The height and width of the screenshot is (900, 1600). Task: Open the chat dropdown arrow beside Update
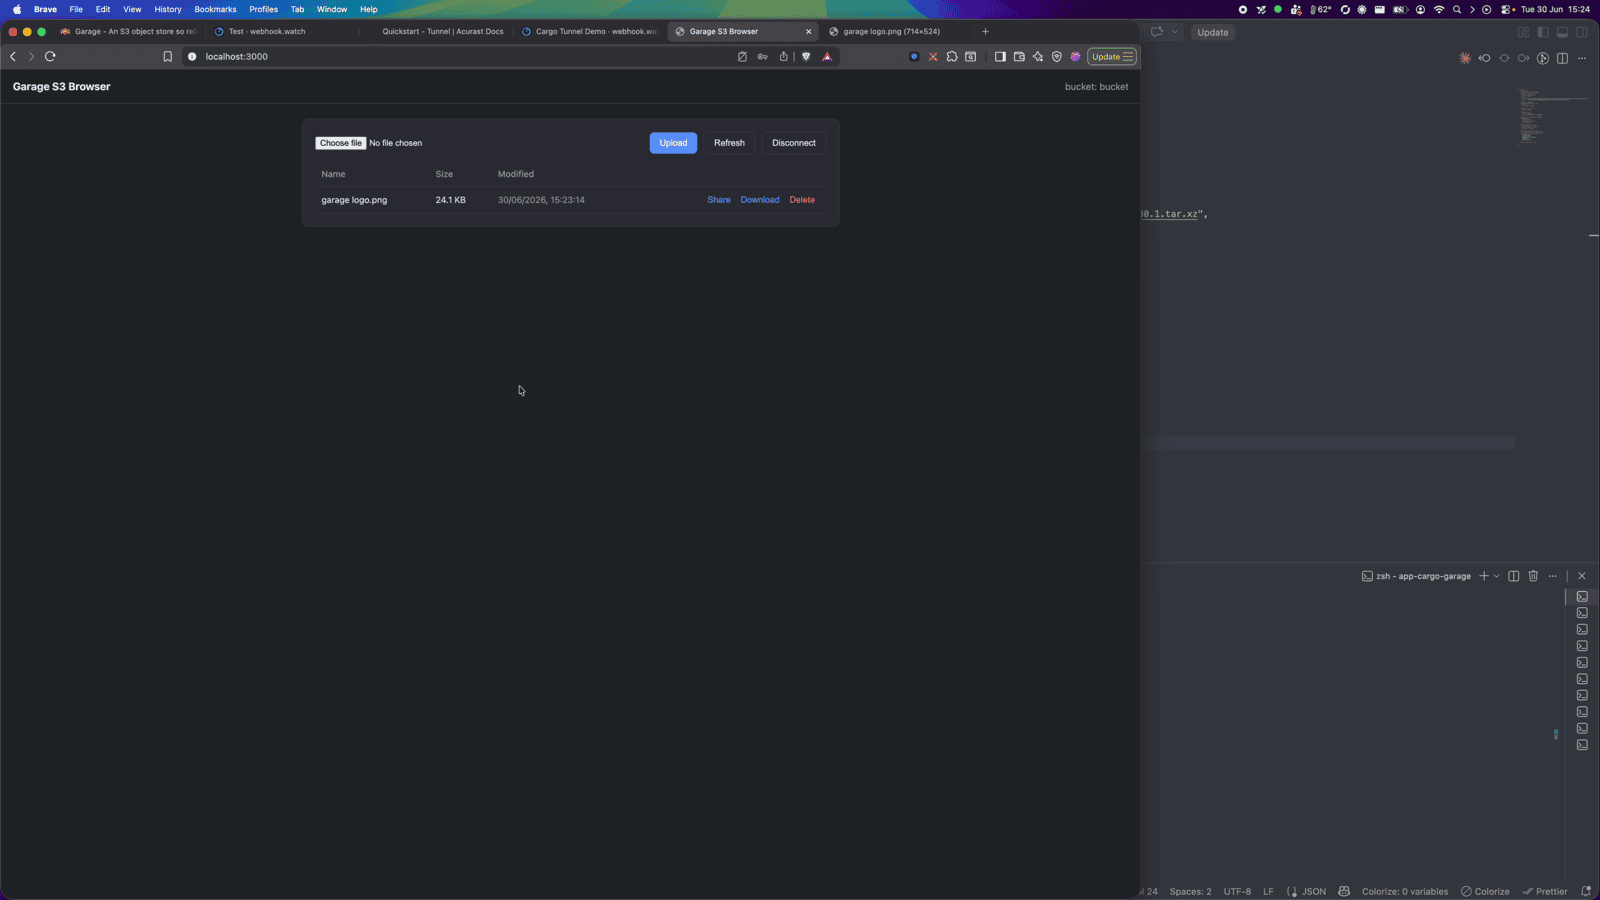[1175, 32]
